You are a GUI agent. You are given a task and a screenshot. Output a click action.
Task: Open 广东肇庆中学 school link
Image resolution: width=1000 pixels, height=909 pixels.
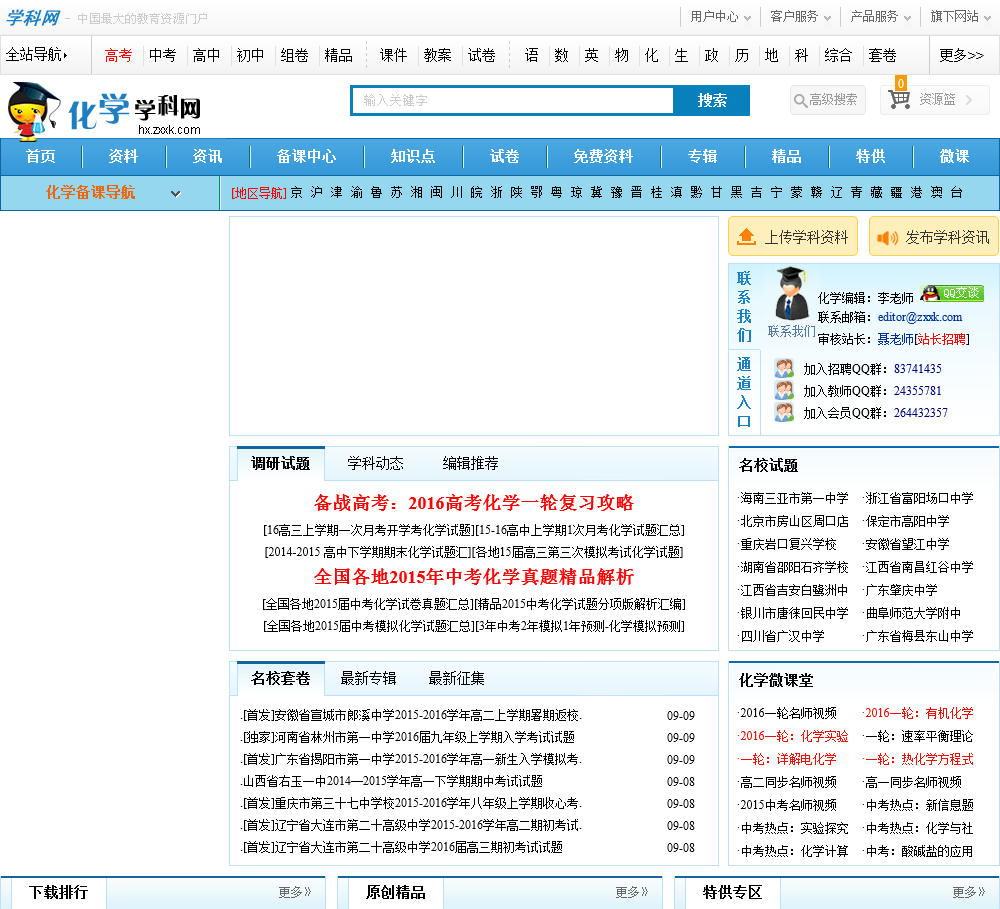[x=901, y=590]
